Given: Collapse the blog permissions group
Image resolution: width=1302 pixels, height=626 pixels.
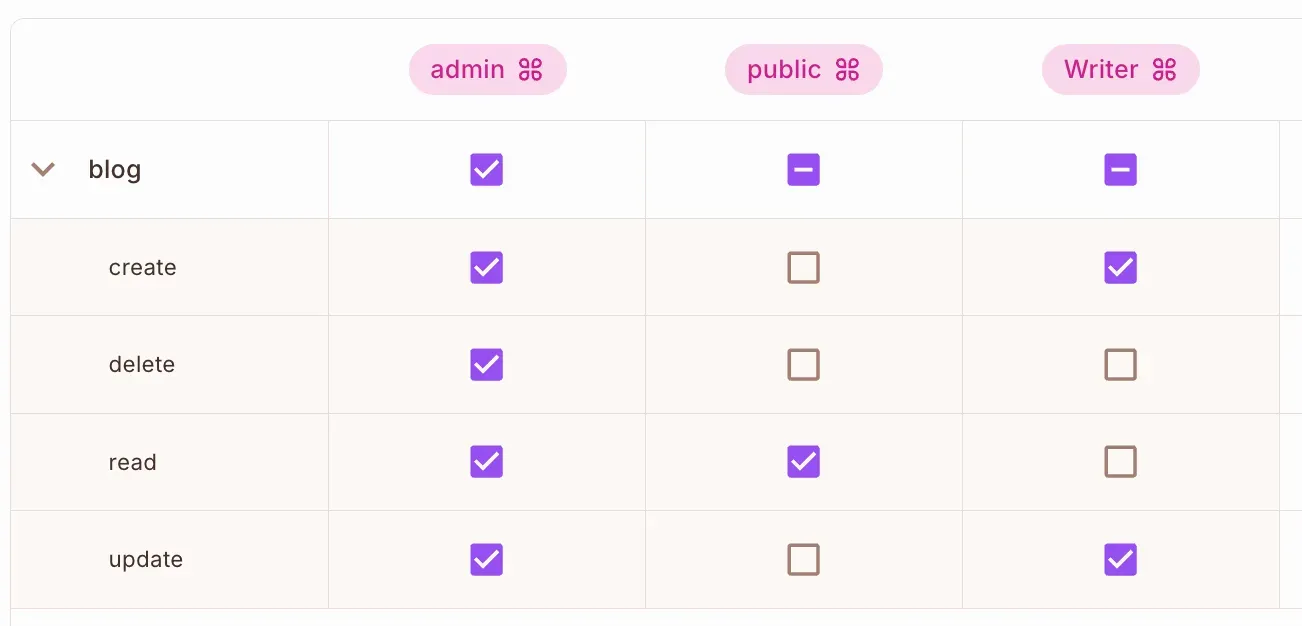Looking at the screenshot, I should pos(42,170).
